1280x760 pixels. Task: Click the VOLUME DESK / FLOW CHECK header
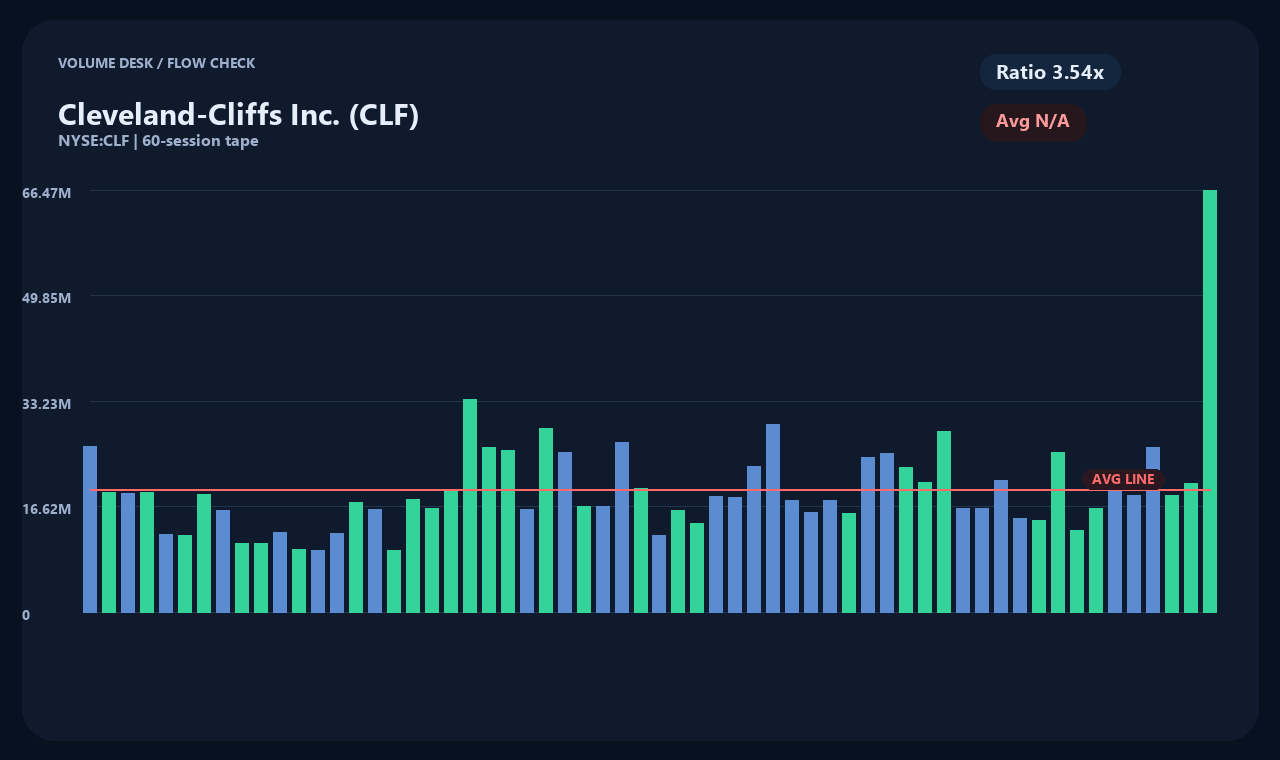coord(156,63)
